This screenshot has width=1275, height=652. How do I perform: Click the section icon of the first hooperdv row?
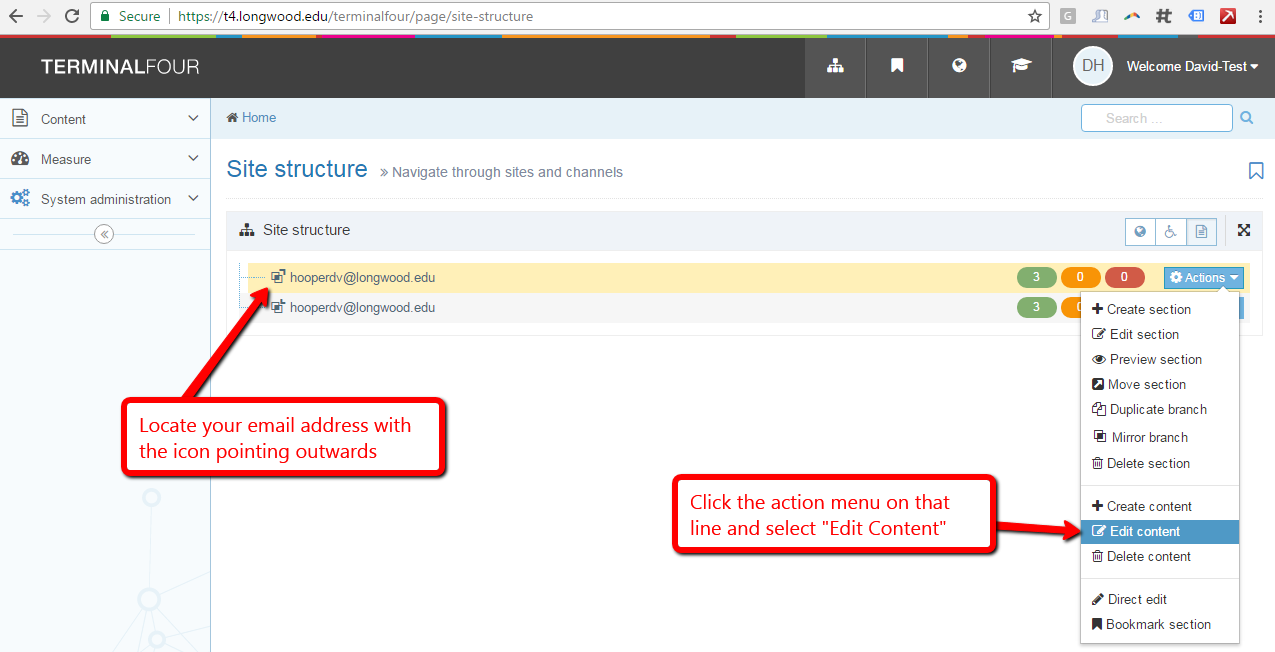click(279, 277)
